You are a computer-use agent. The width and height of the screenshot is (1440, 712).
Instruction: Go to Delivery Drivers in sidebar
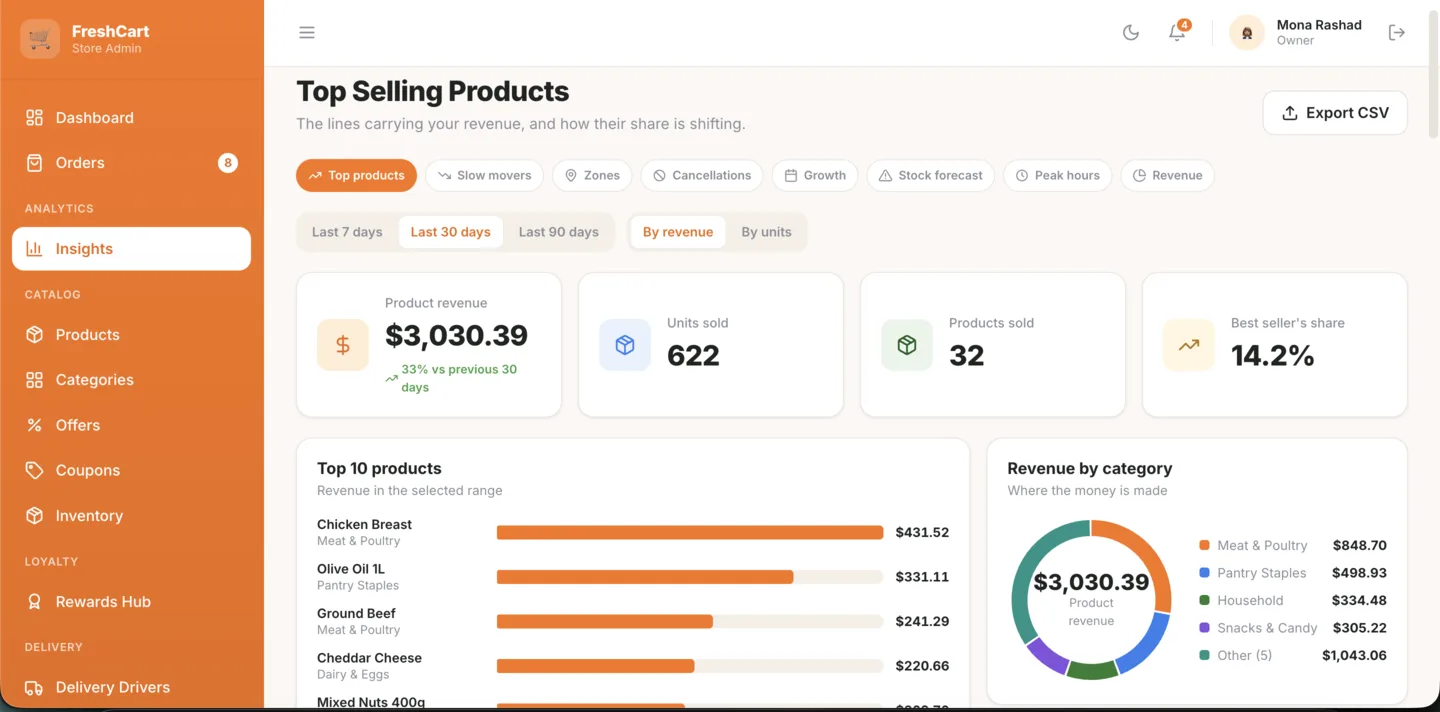click(x=131, y=688)
